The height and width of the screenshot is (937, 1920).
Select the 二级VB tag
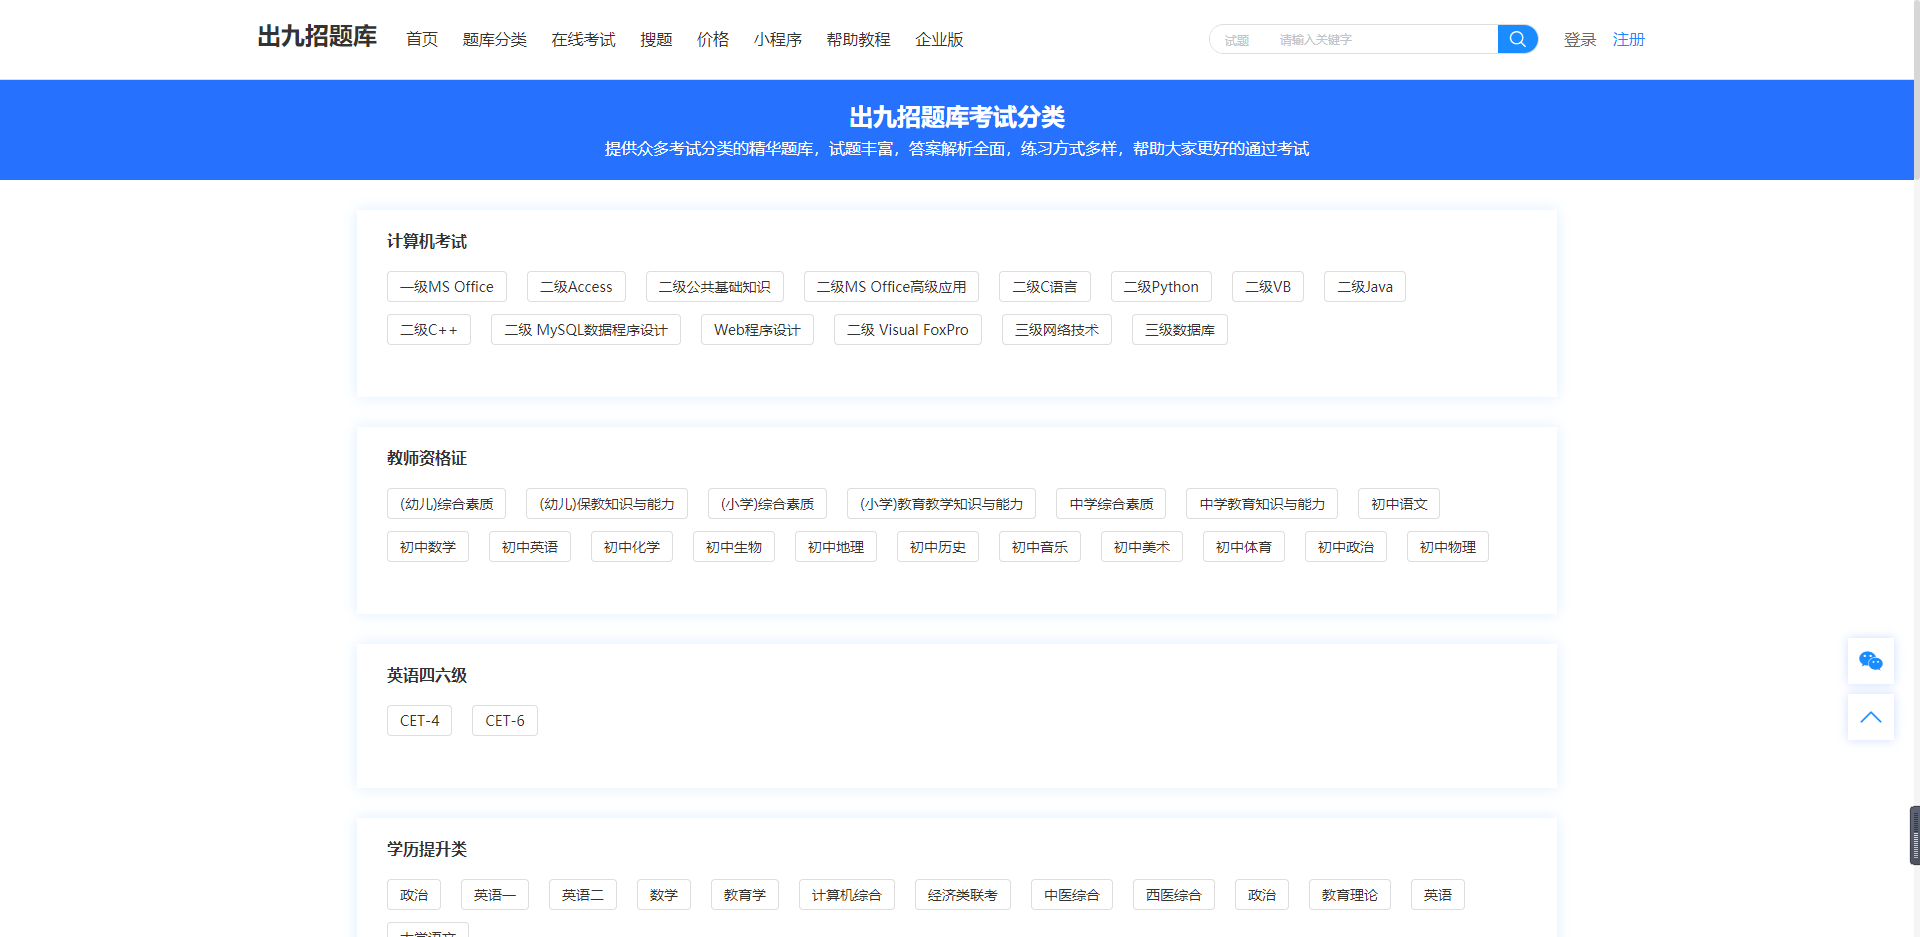1268,287
